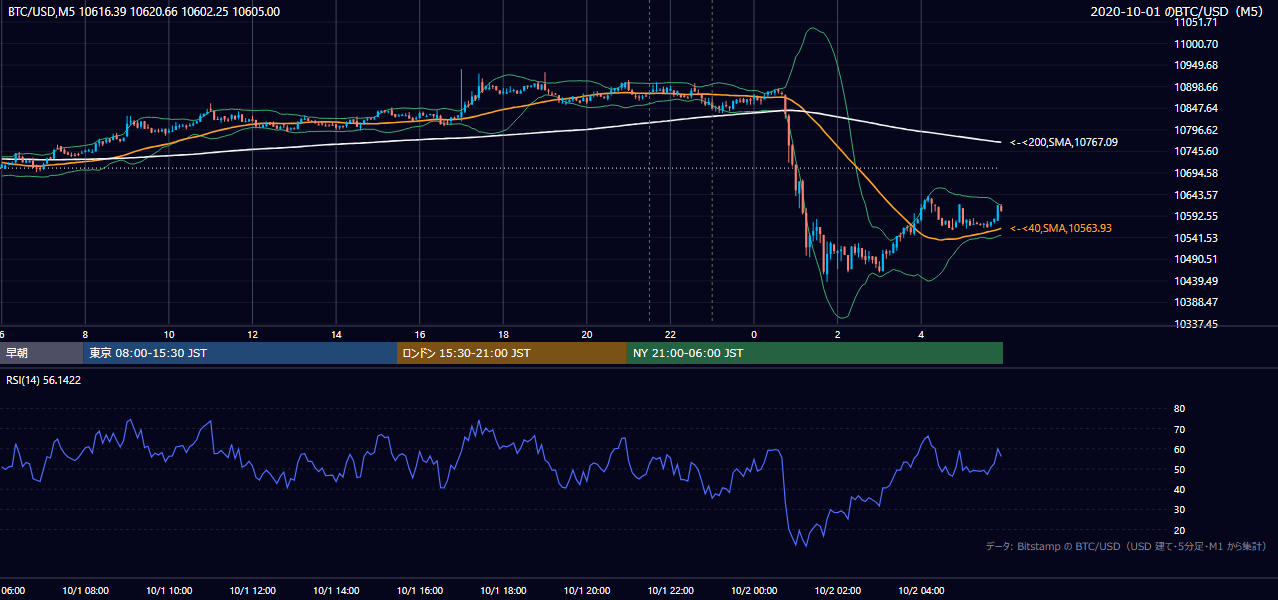Click price axis value 10796.62

coord(1197,130)
